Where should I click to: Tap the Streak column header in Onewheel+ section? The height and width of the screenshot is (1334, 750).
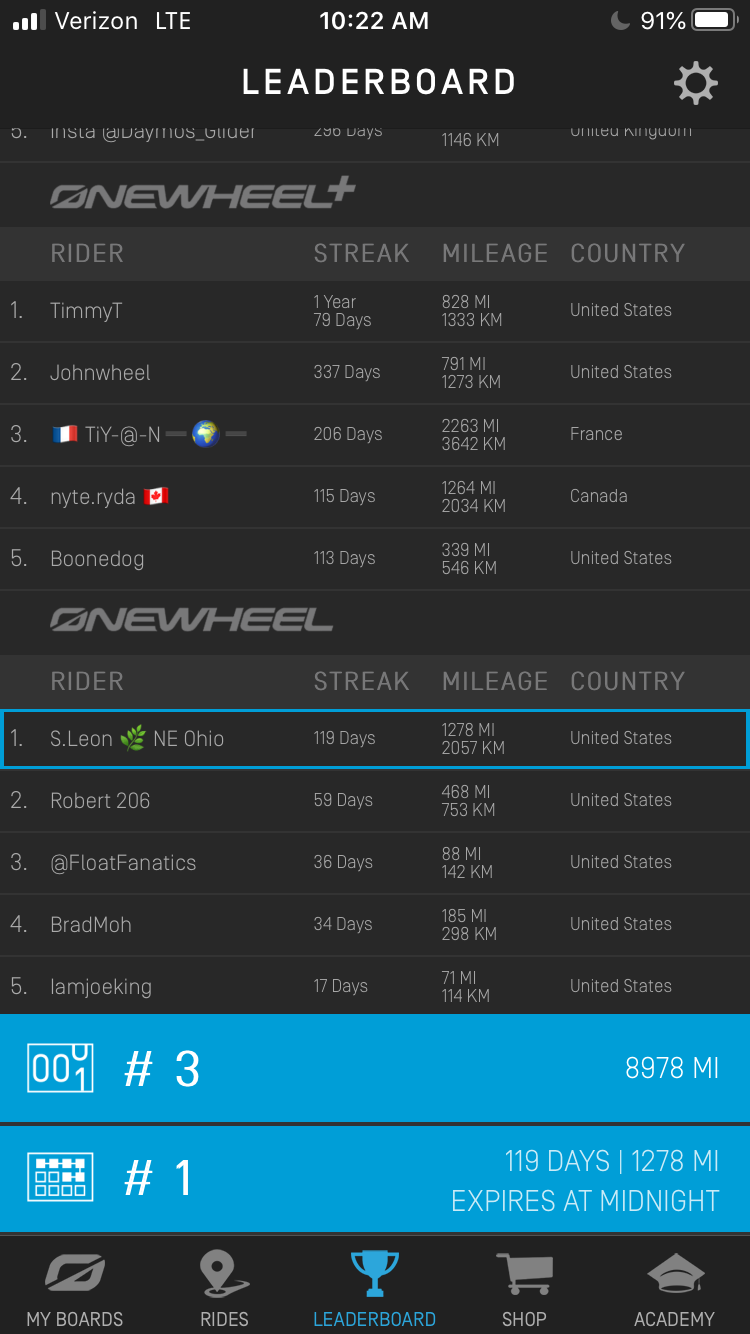361,254
